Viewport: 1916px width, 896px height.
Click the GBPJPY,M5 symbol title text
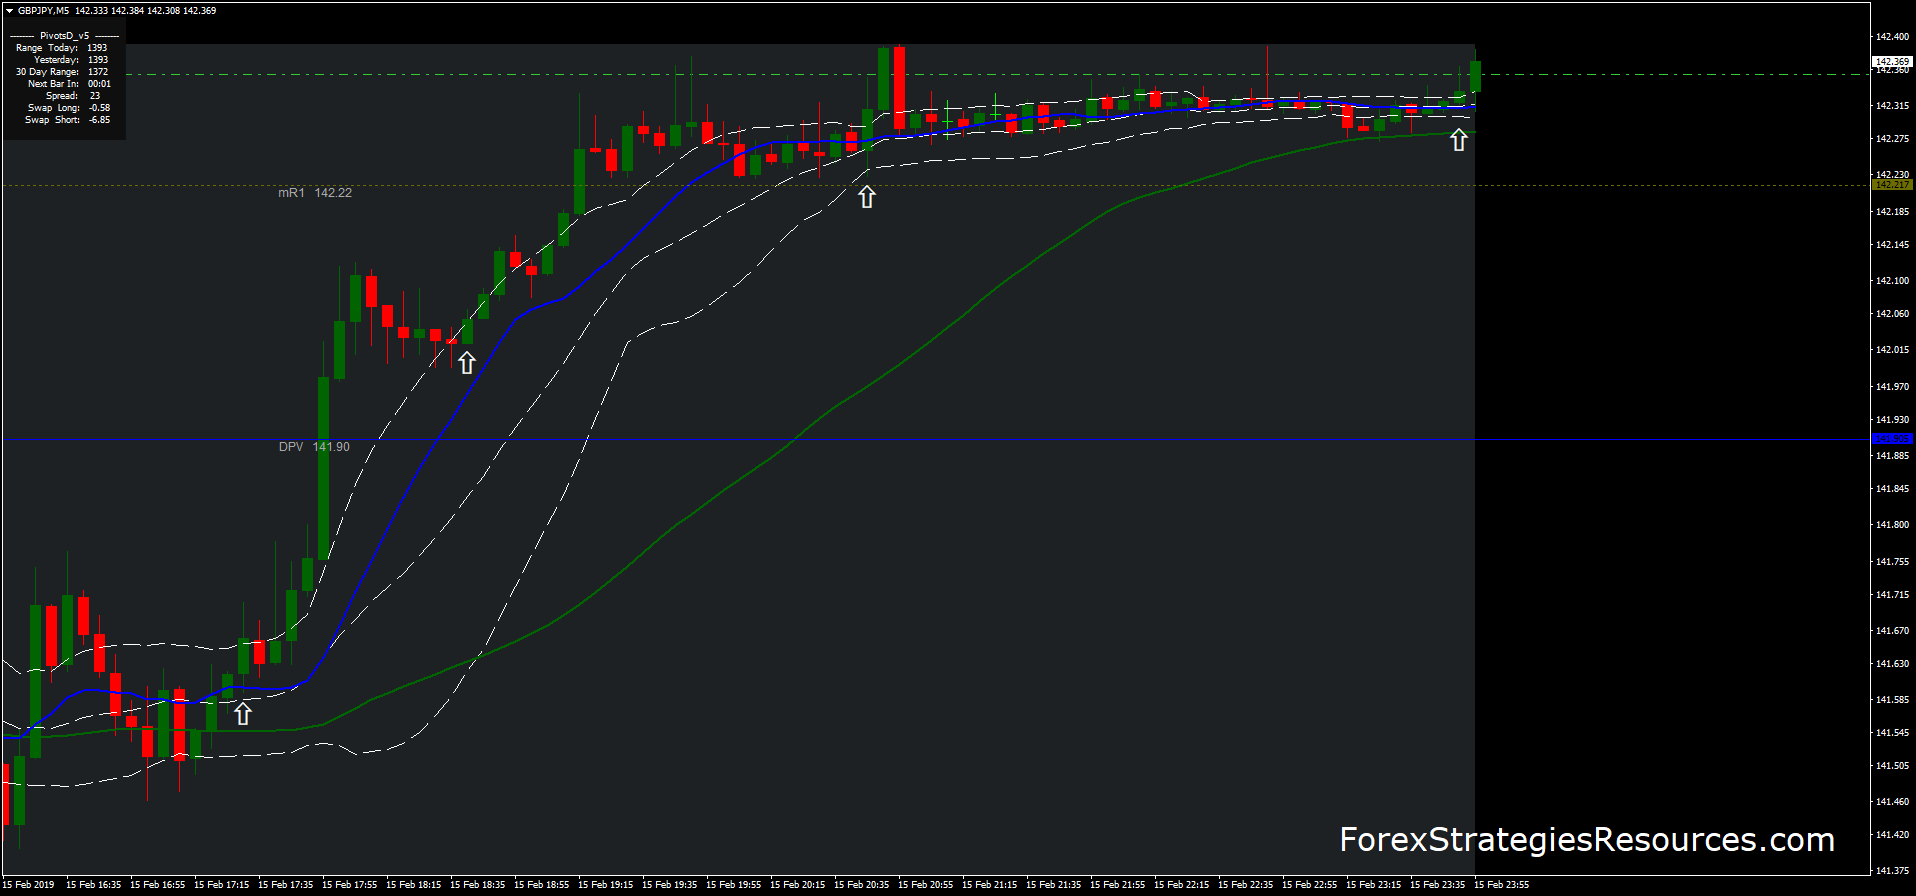click(44, 11)
